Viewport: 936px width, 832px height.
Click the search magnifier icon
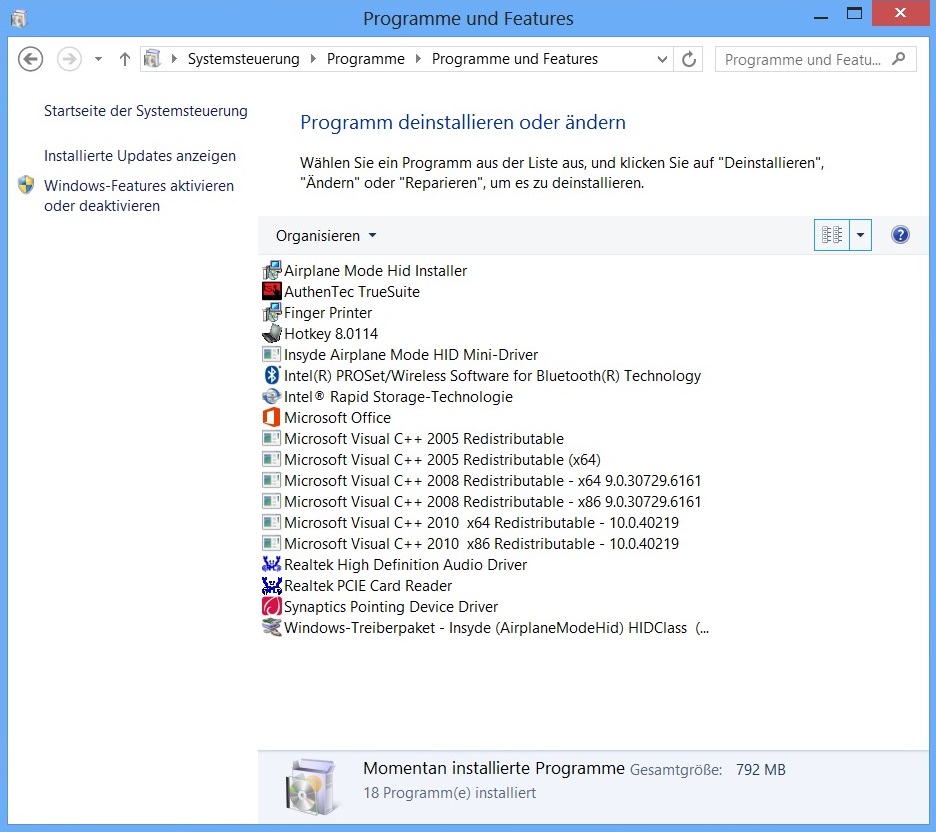898,59
